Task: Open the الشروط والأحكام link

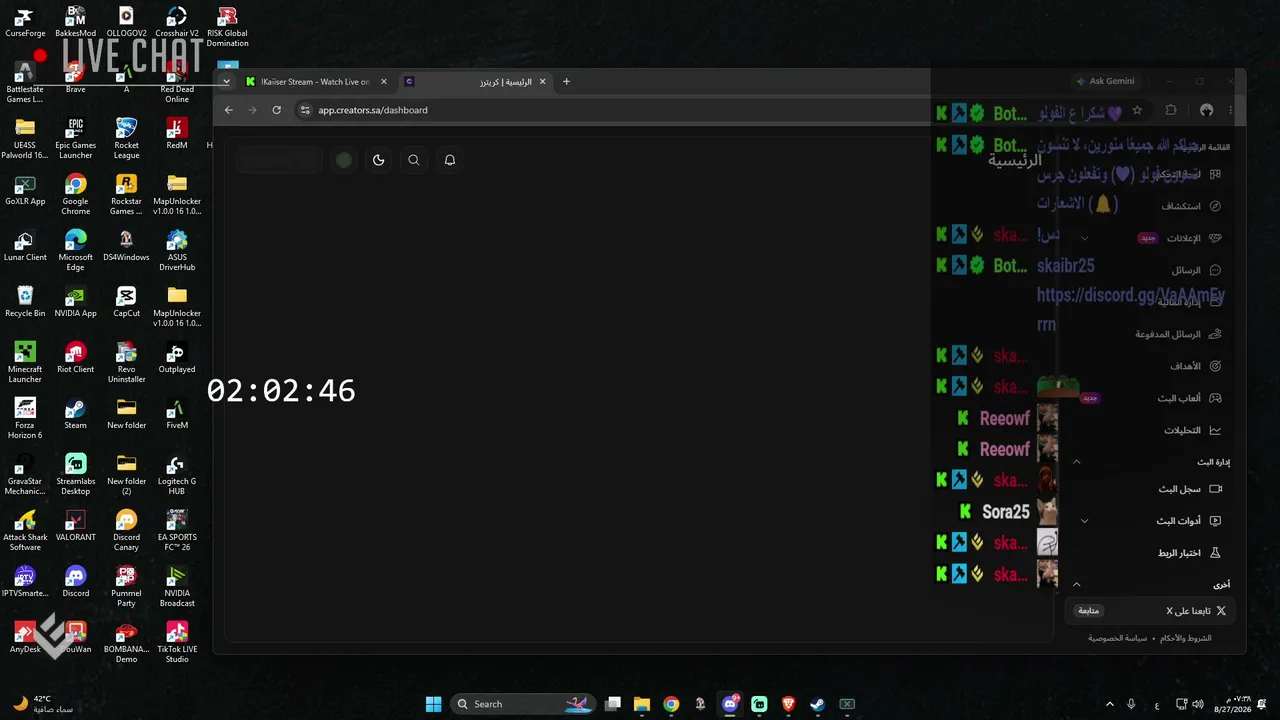Action: [1185, 638]
